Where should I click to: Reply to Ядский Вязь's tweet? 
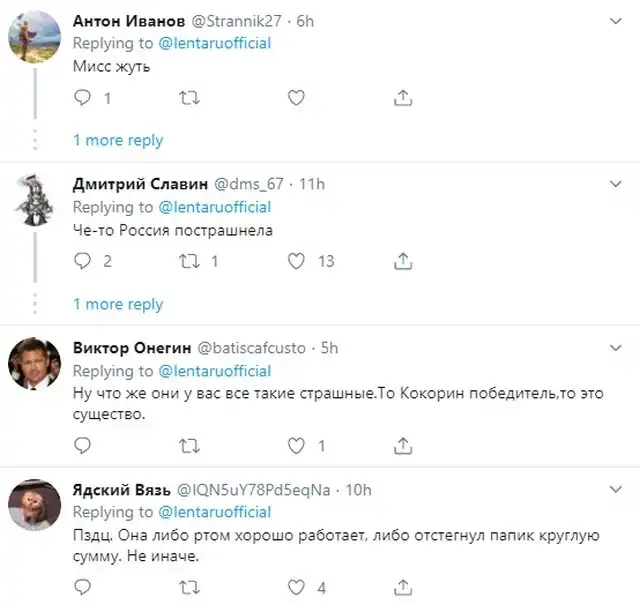click(x=84, y=587)
